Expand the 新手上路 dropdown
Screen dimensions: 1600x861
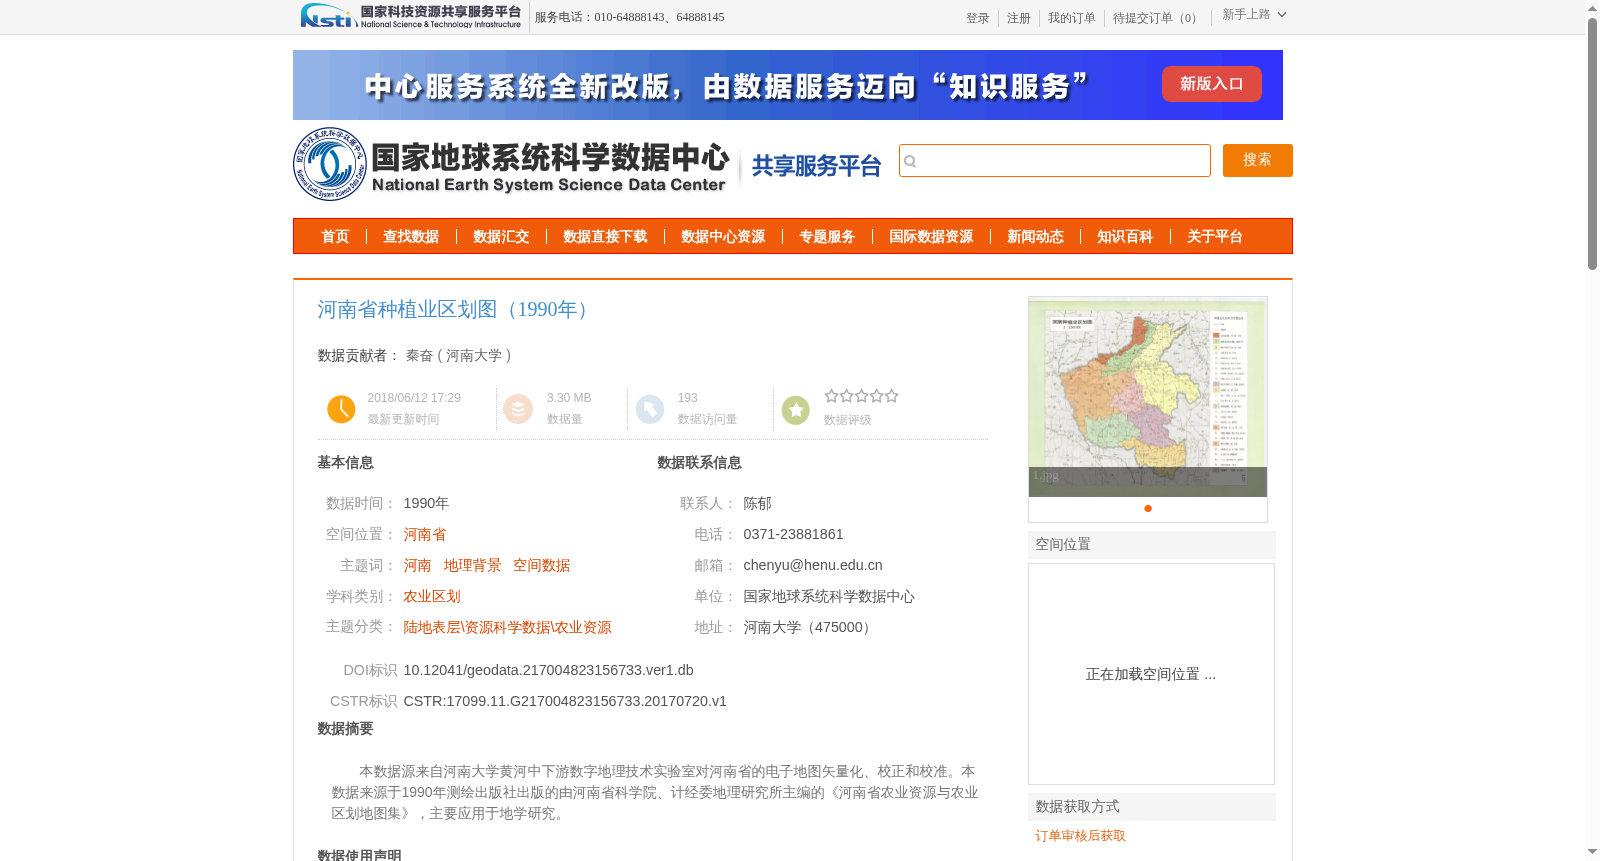coord(1254,14)
